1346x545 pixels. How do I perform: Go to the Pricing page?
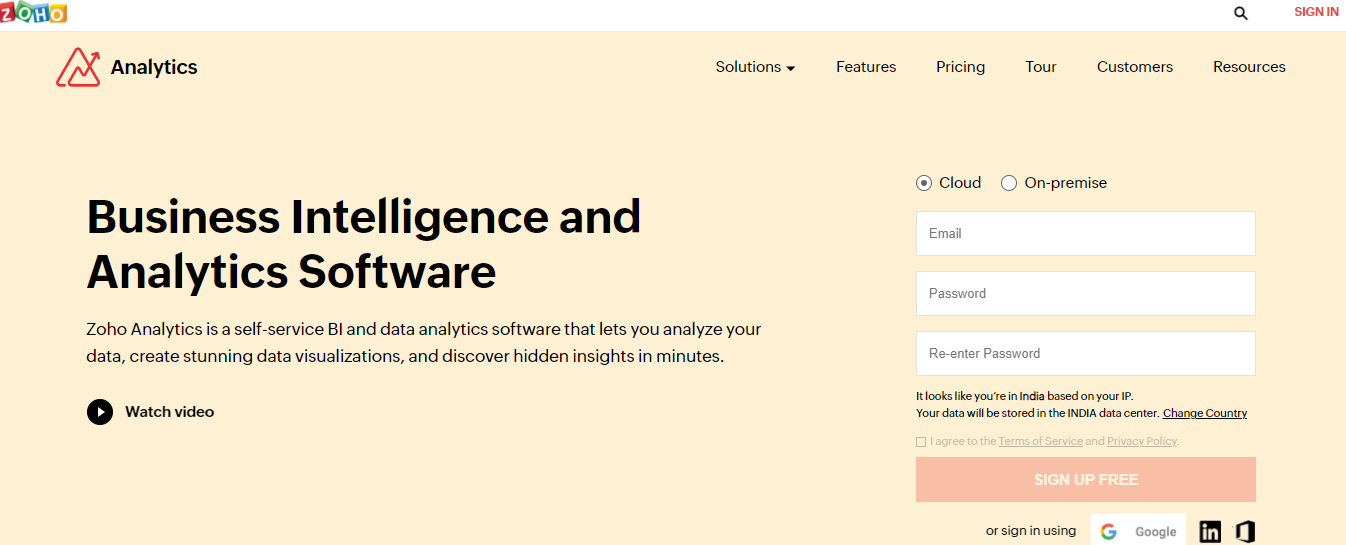coord(960,67)
